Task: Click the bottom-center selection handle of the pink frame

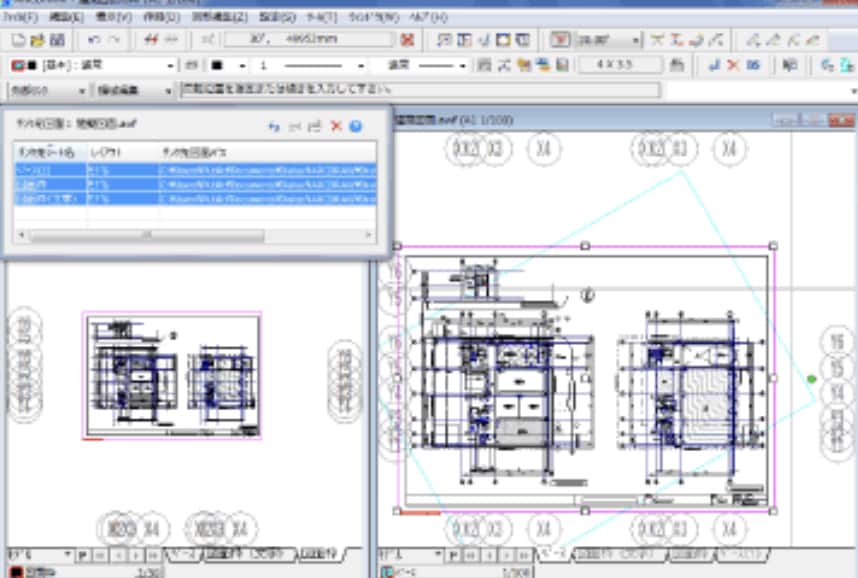Action: pyautogui.click(x=585, y=511)
